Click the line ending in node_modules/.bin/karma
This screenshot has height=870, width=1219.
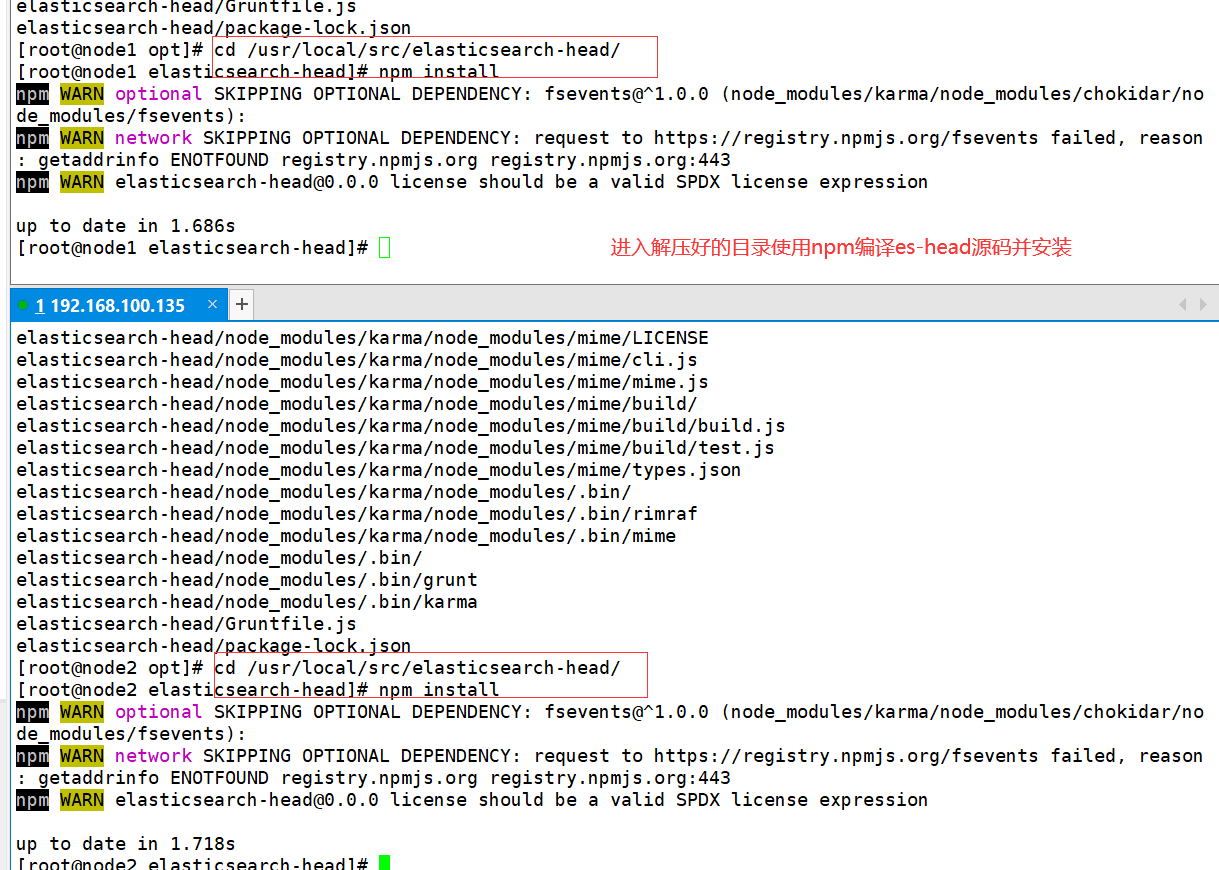[247, 602]
